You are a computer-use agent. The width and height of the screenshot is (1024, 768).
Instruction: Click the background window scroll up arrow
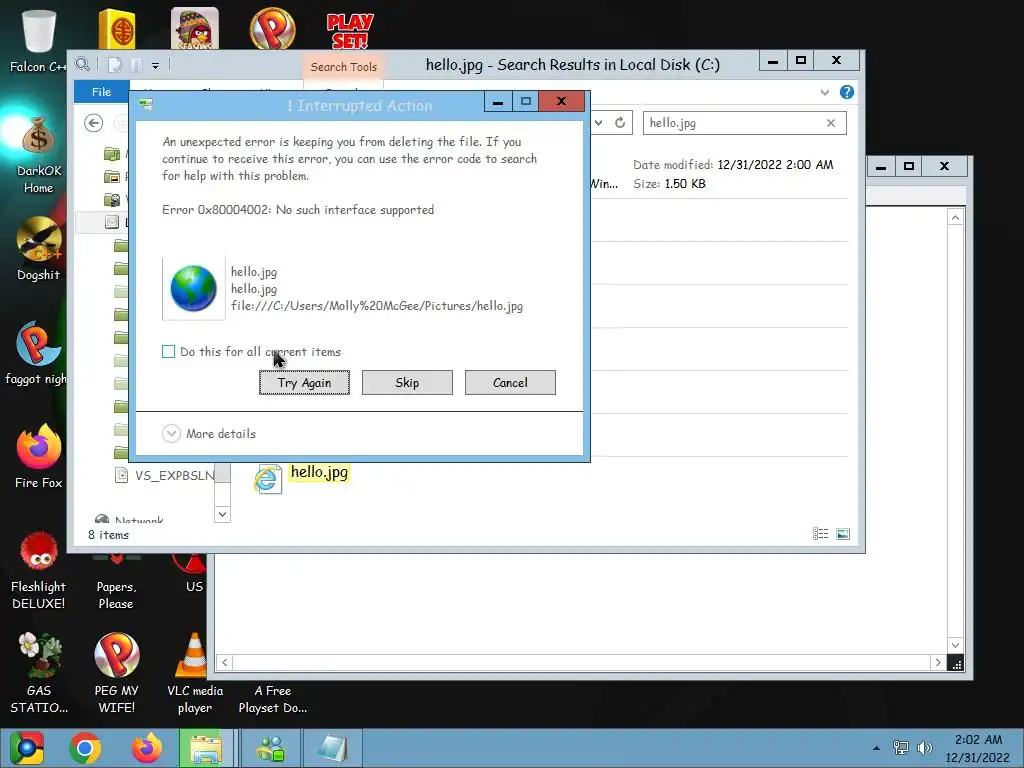[955, 217]
